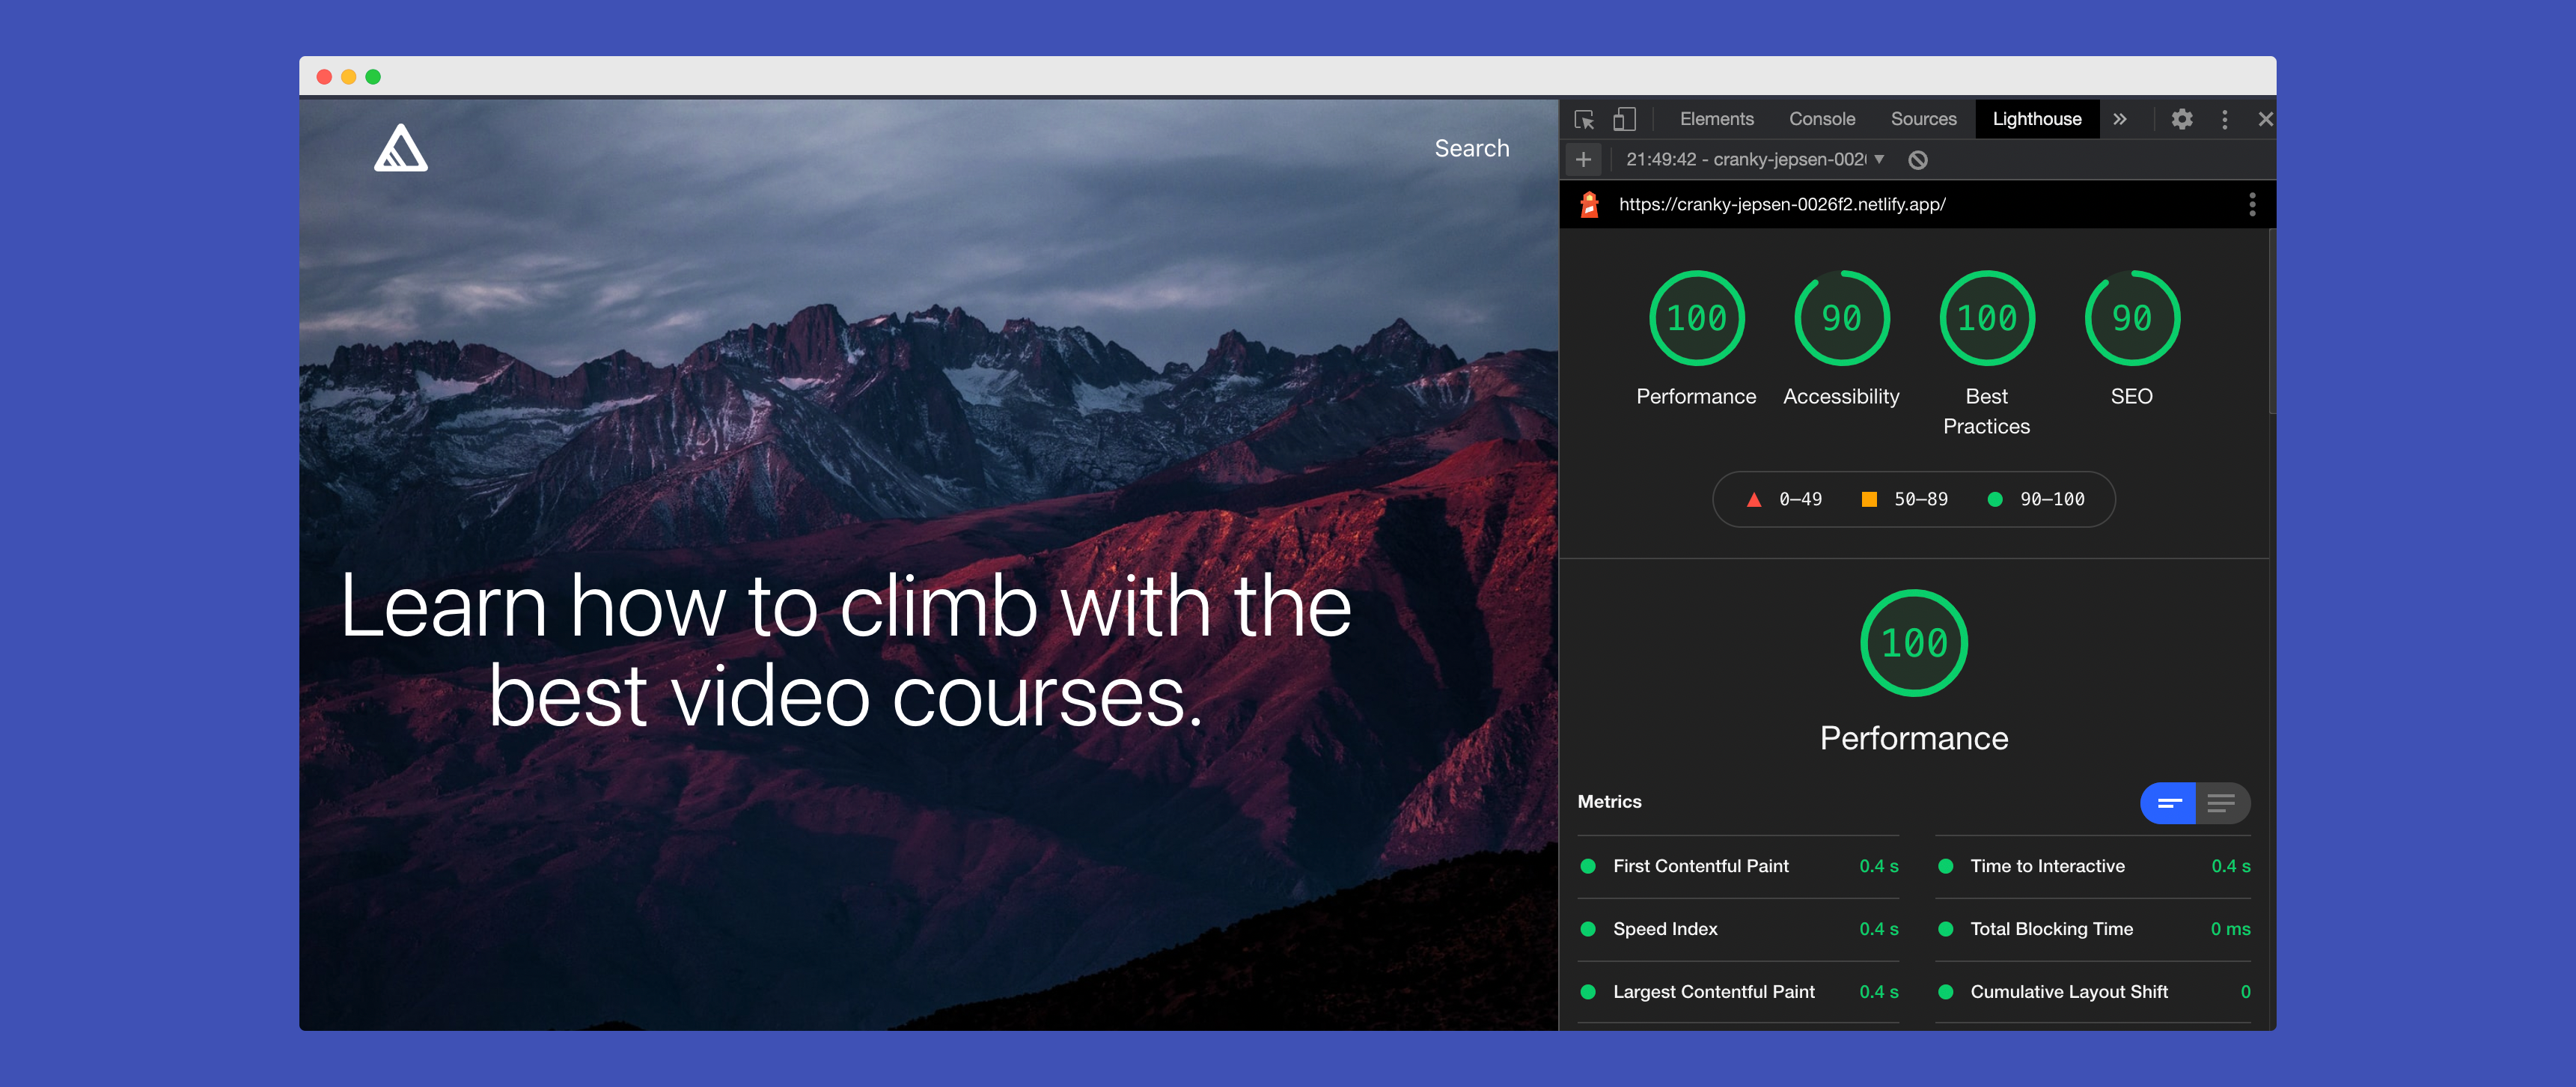Screen dimensions: 2576x1087
Task: Show more DevTools tabs via chevrons
Action: [x=2120, y=120]
